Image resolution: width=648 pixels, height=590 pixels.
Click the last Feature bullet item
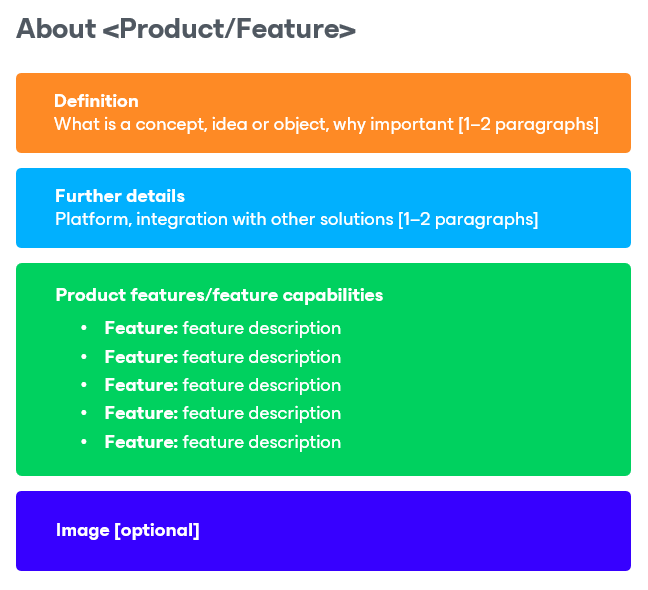pos(223,442)
